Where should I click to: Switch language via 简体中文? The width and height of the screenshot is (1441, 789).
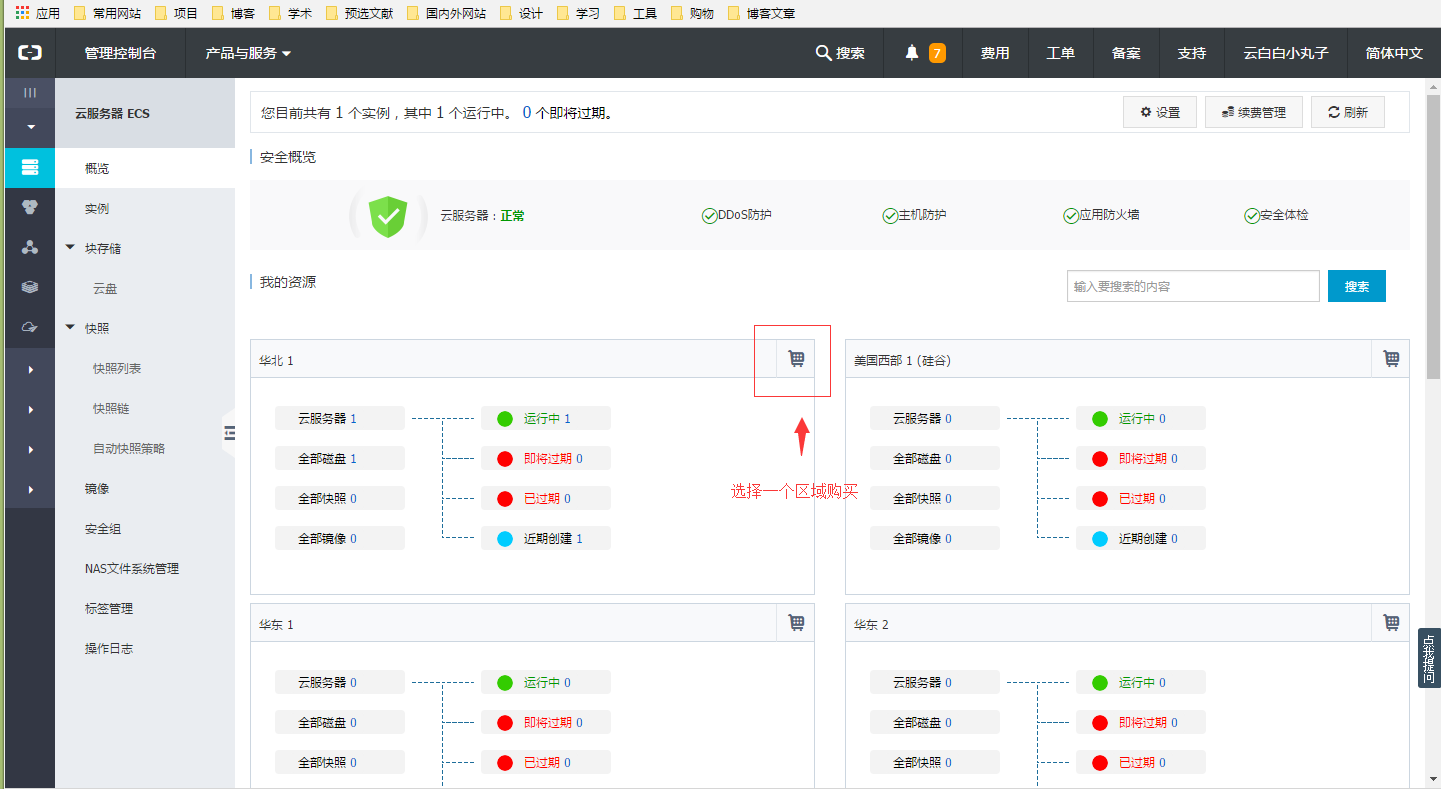coord(1394,53)
